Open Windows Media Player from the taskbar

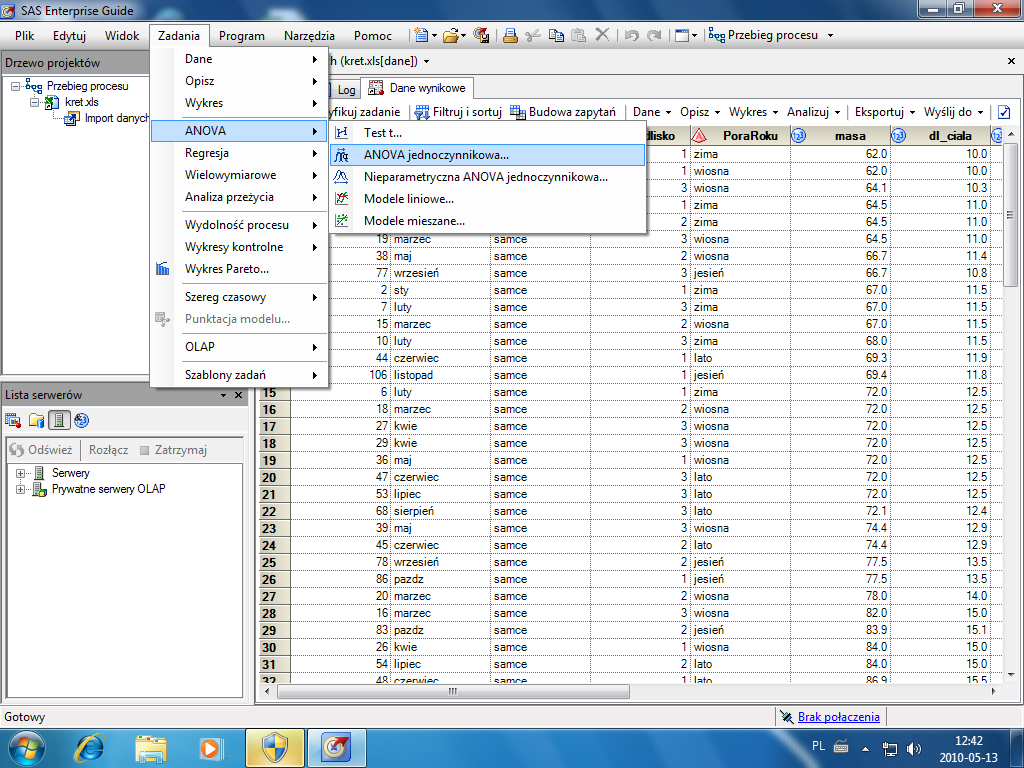(210, 747)
